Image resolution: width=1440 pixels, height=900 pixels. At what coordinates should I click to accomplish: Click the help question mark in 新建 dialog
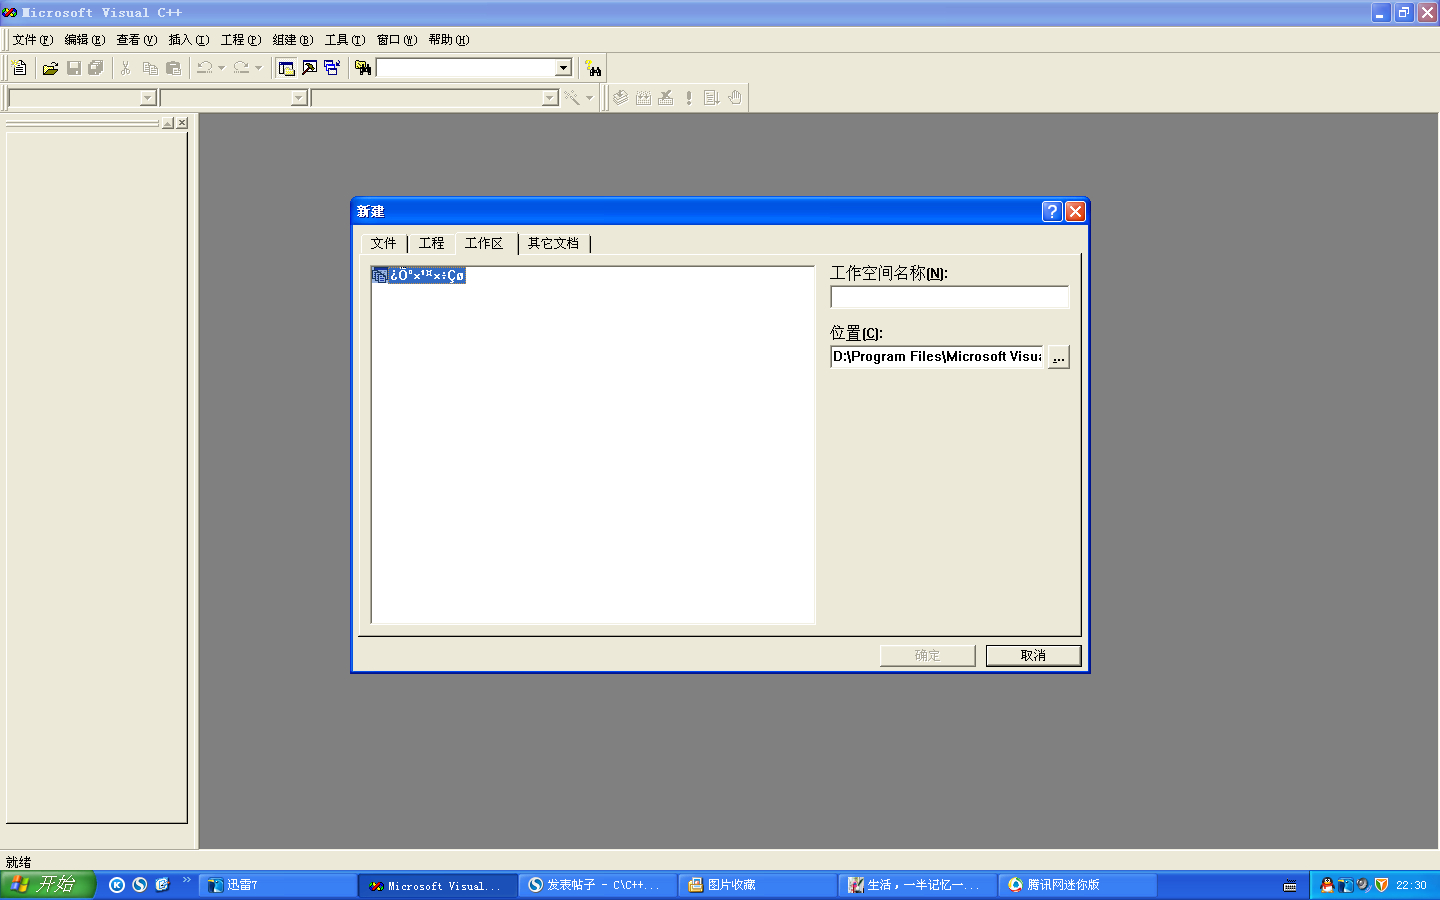click(x=1052, y=211)
